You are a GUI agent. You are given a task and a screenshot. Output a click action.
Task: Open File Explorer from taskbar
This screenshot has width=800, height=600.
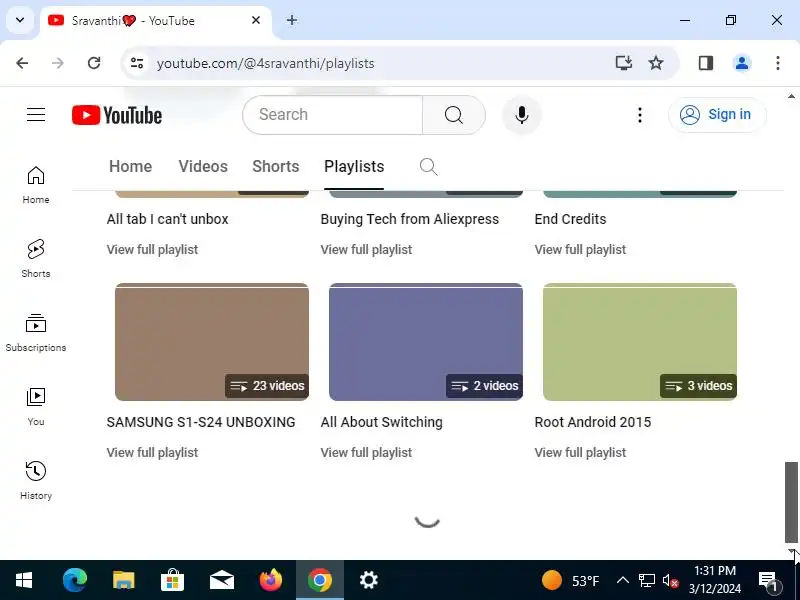pos(123,580)
